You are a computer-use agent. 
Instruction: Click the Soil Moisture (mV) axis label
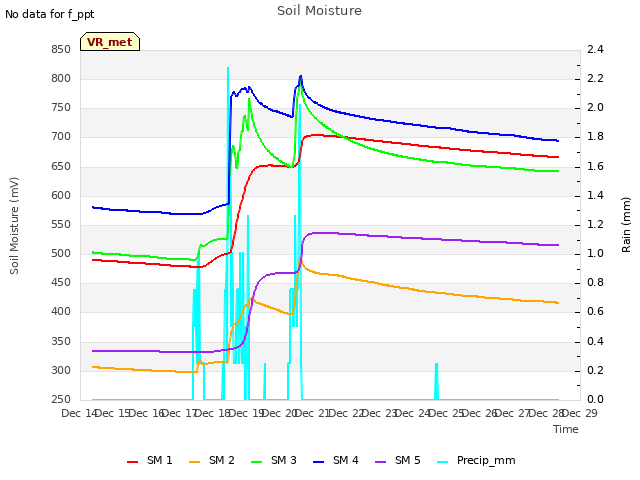point(14,225)
